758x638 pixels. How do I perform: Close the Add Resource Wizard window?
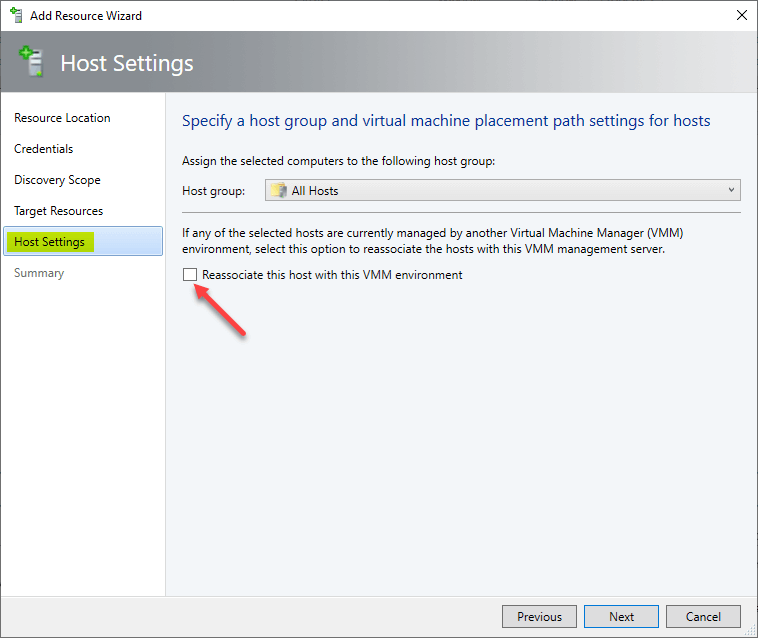pos(742,15)
